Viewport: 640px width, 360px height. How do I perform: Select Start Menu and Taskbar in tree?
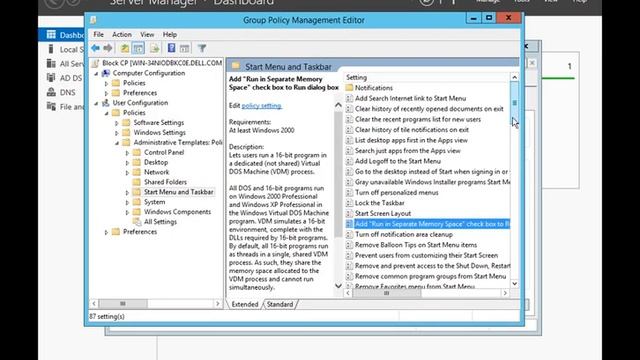[178, 192]
